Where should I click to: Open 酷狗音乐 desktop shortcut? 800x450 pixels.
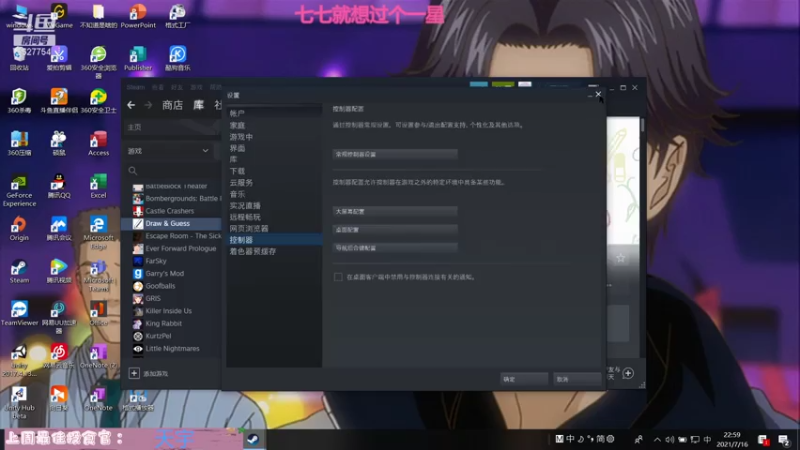tap(178, 58)
